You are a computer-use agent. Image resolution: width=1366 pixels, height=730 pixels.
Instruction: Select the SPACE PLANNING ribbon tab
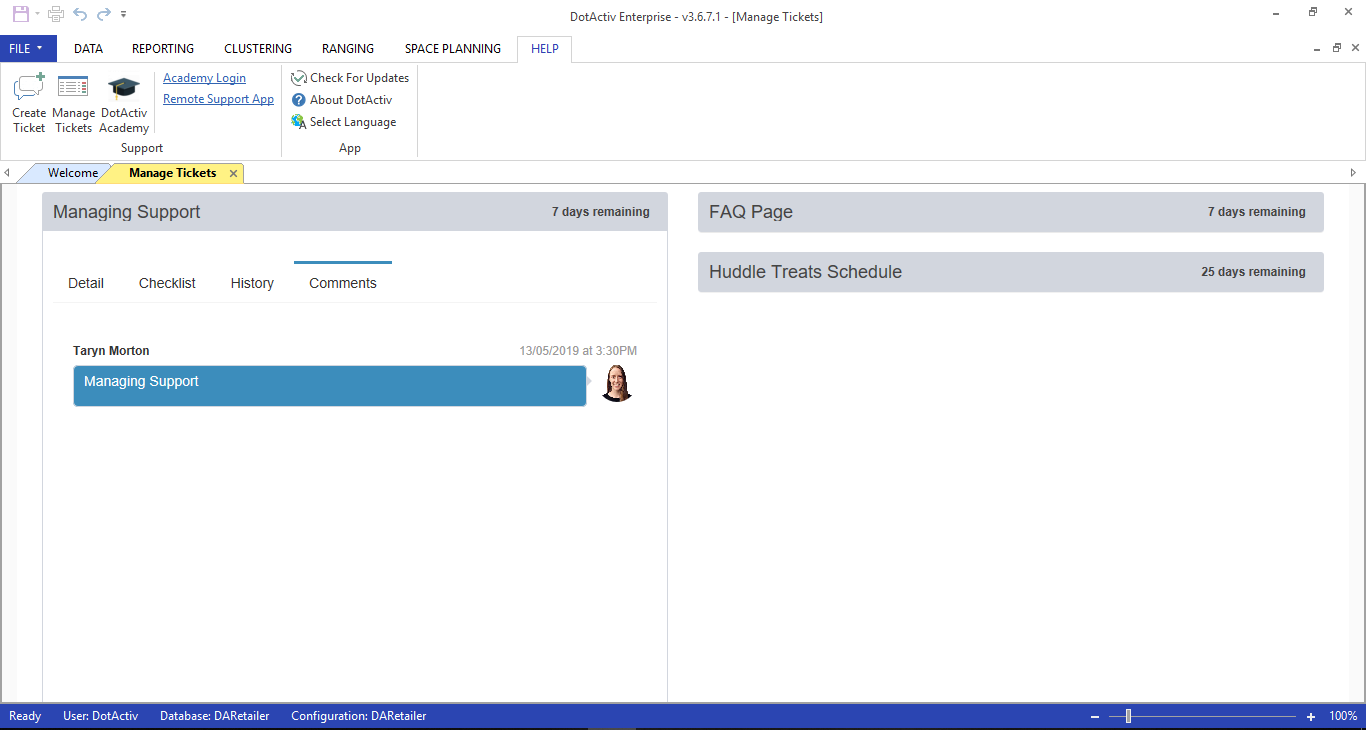coord(453,48)
